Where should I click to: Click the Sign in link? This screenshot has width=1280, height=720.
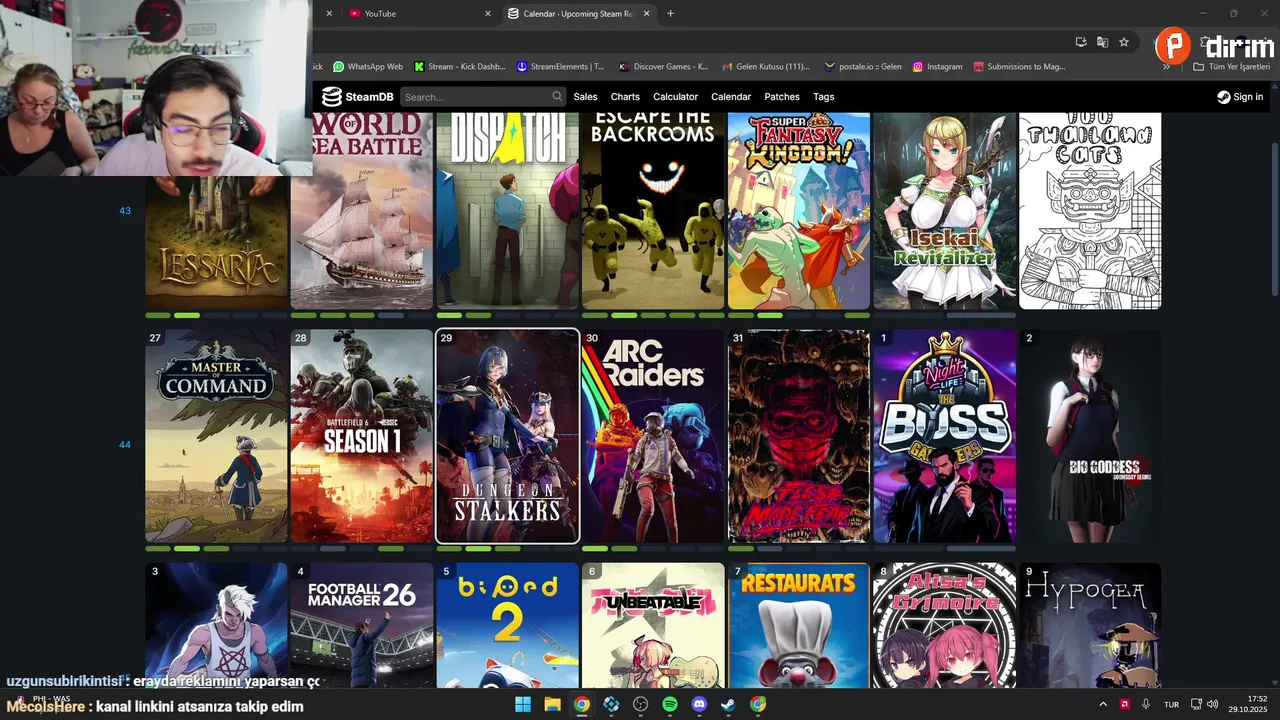[x=1240, y=97]
